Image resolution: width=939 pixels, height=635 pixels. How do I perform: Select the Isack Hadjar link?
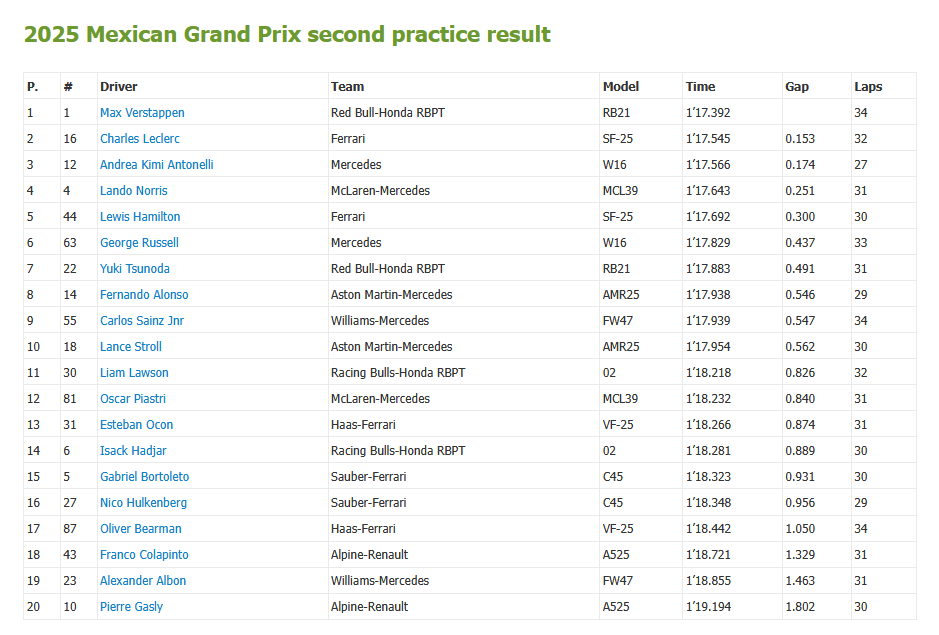tap(133, 451)
